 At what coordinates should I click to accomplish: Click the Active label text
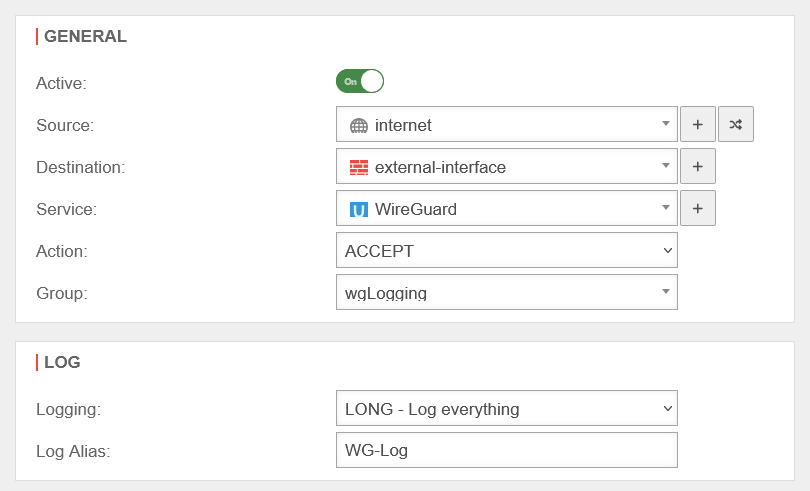61,83
